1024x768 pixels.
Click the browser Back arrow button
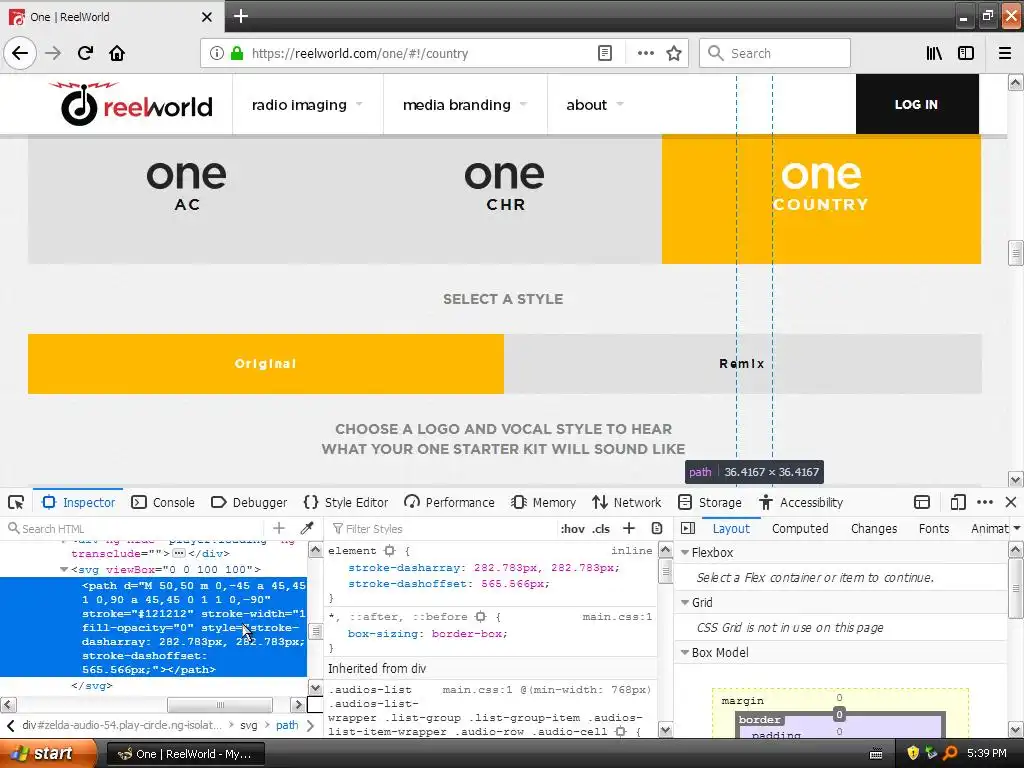tap(20, 53)
